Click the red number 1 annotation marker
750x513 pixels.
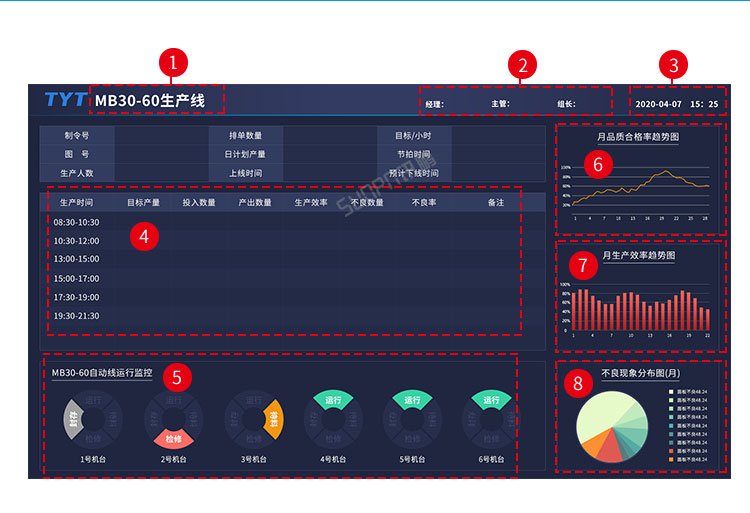click(173, 64)
